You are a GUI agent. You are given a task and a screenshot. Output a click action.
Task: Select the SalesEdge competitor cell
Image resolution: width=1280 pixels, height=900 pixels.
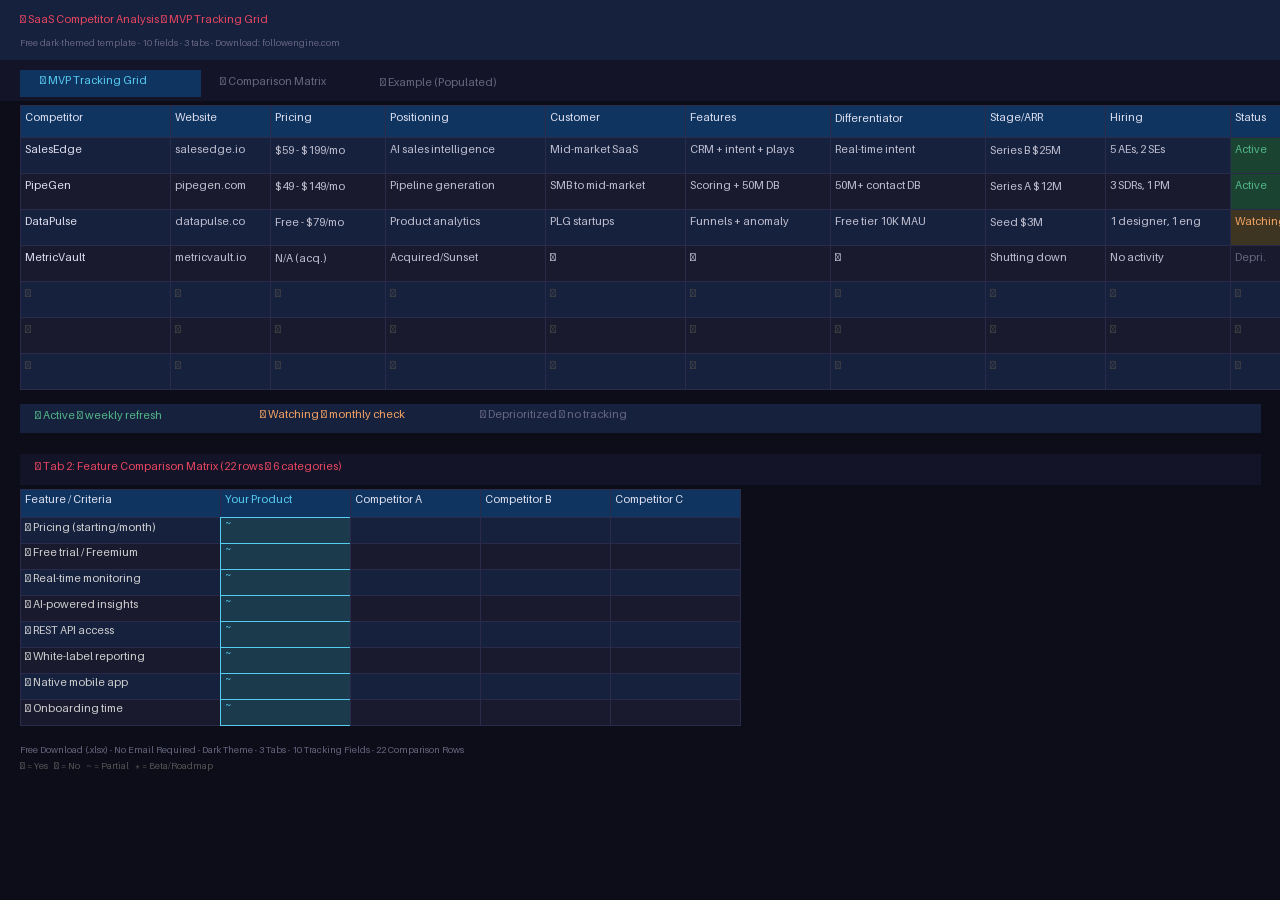coord(95,156)
